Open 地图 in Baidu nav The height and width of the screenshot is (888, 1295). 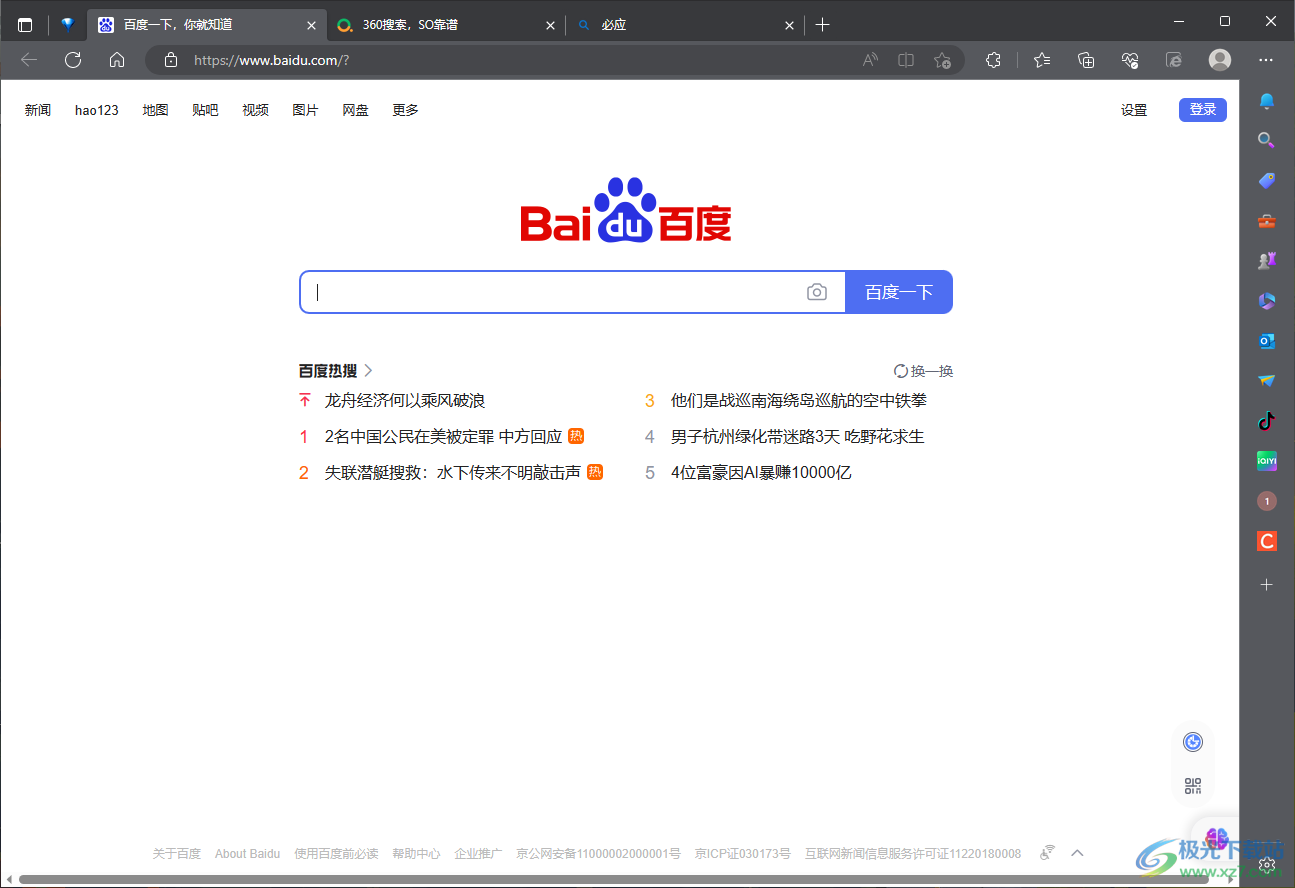click(x=155, y=110)
